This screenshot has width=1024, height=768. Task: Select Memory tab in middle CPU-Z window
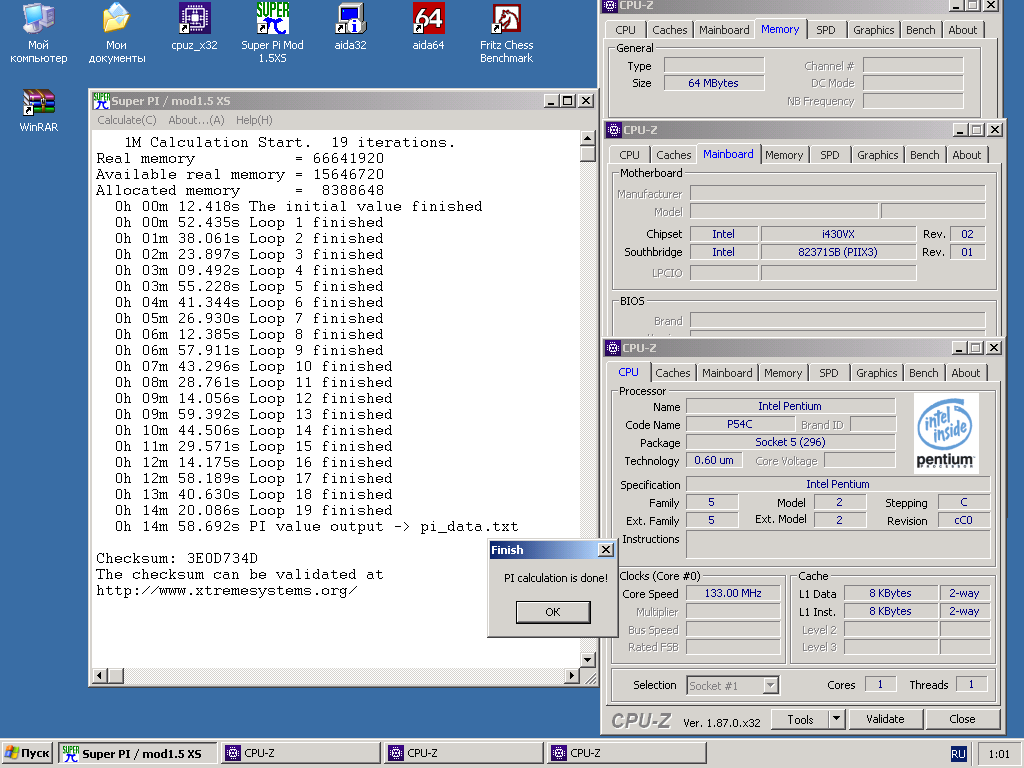[x=784, y=155]
